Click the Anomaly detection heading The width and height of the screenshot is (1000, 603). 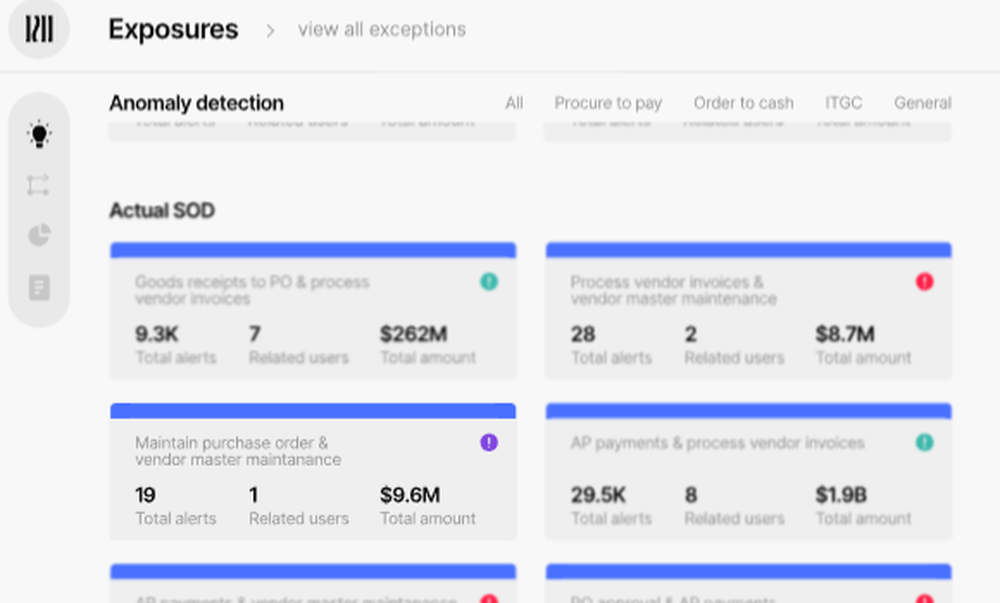click(196, 103)
